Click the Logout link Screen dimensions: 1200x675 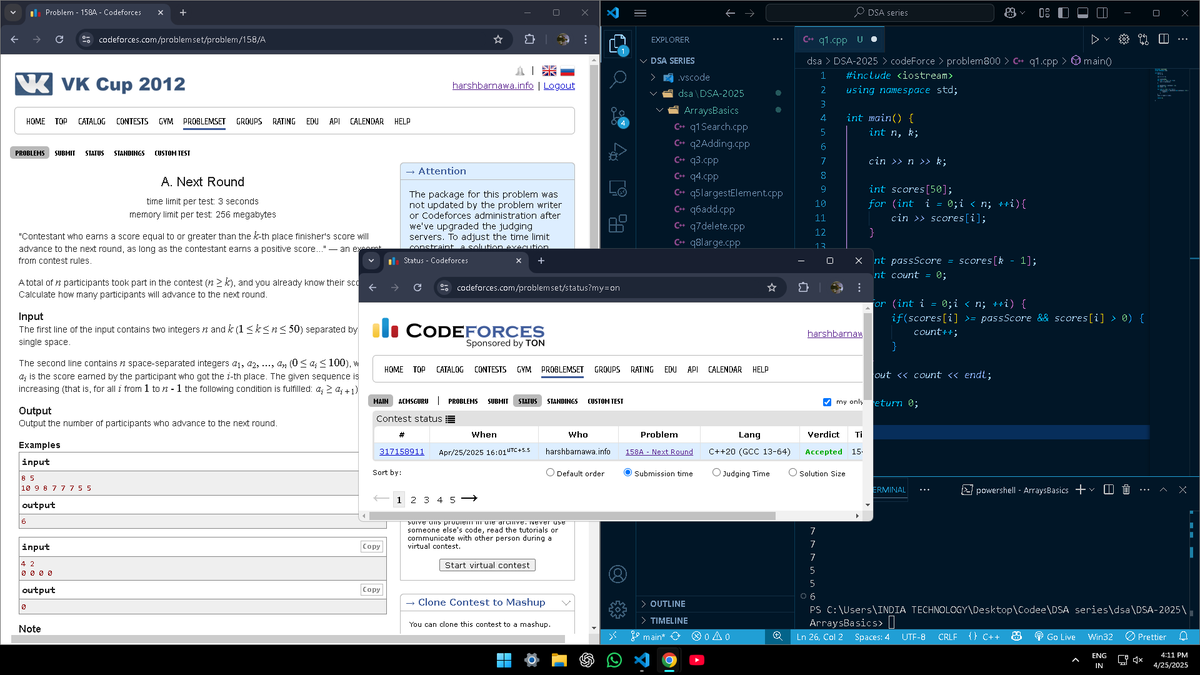558,85
